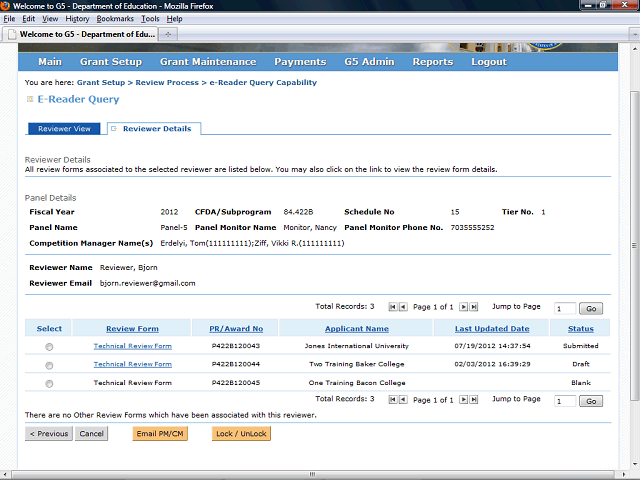Screen dimensions: 640x480
Task: Open the History menu
Action: 77,19
